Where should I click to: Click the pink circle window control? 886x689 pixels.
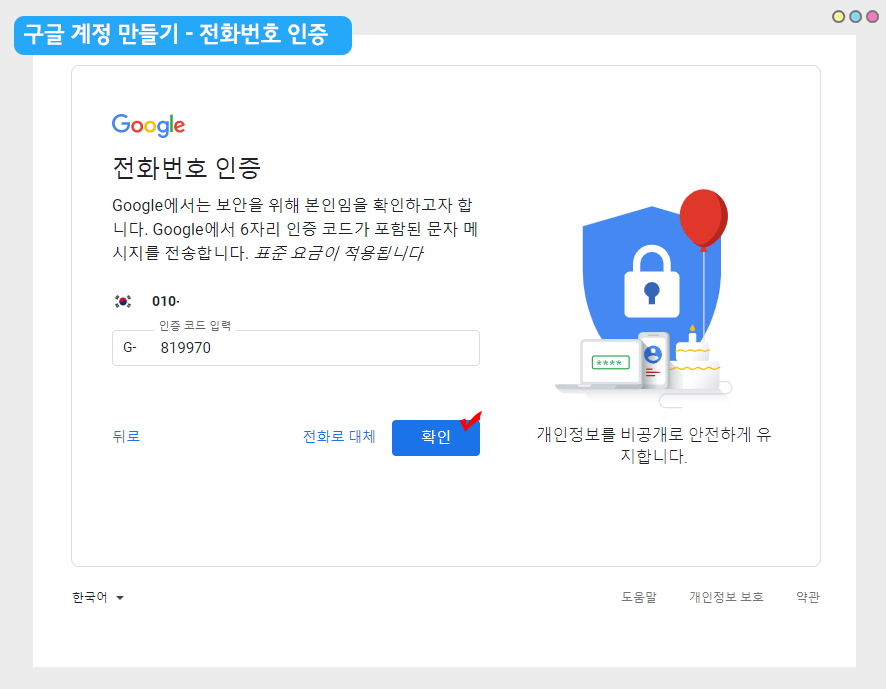point(871,16)
